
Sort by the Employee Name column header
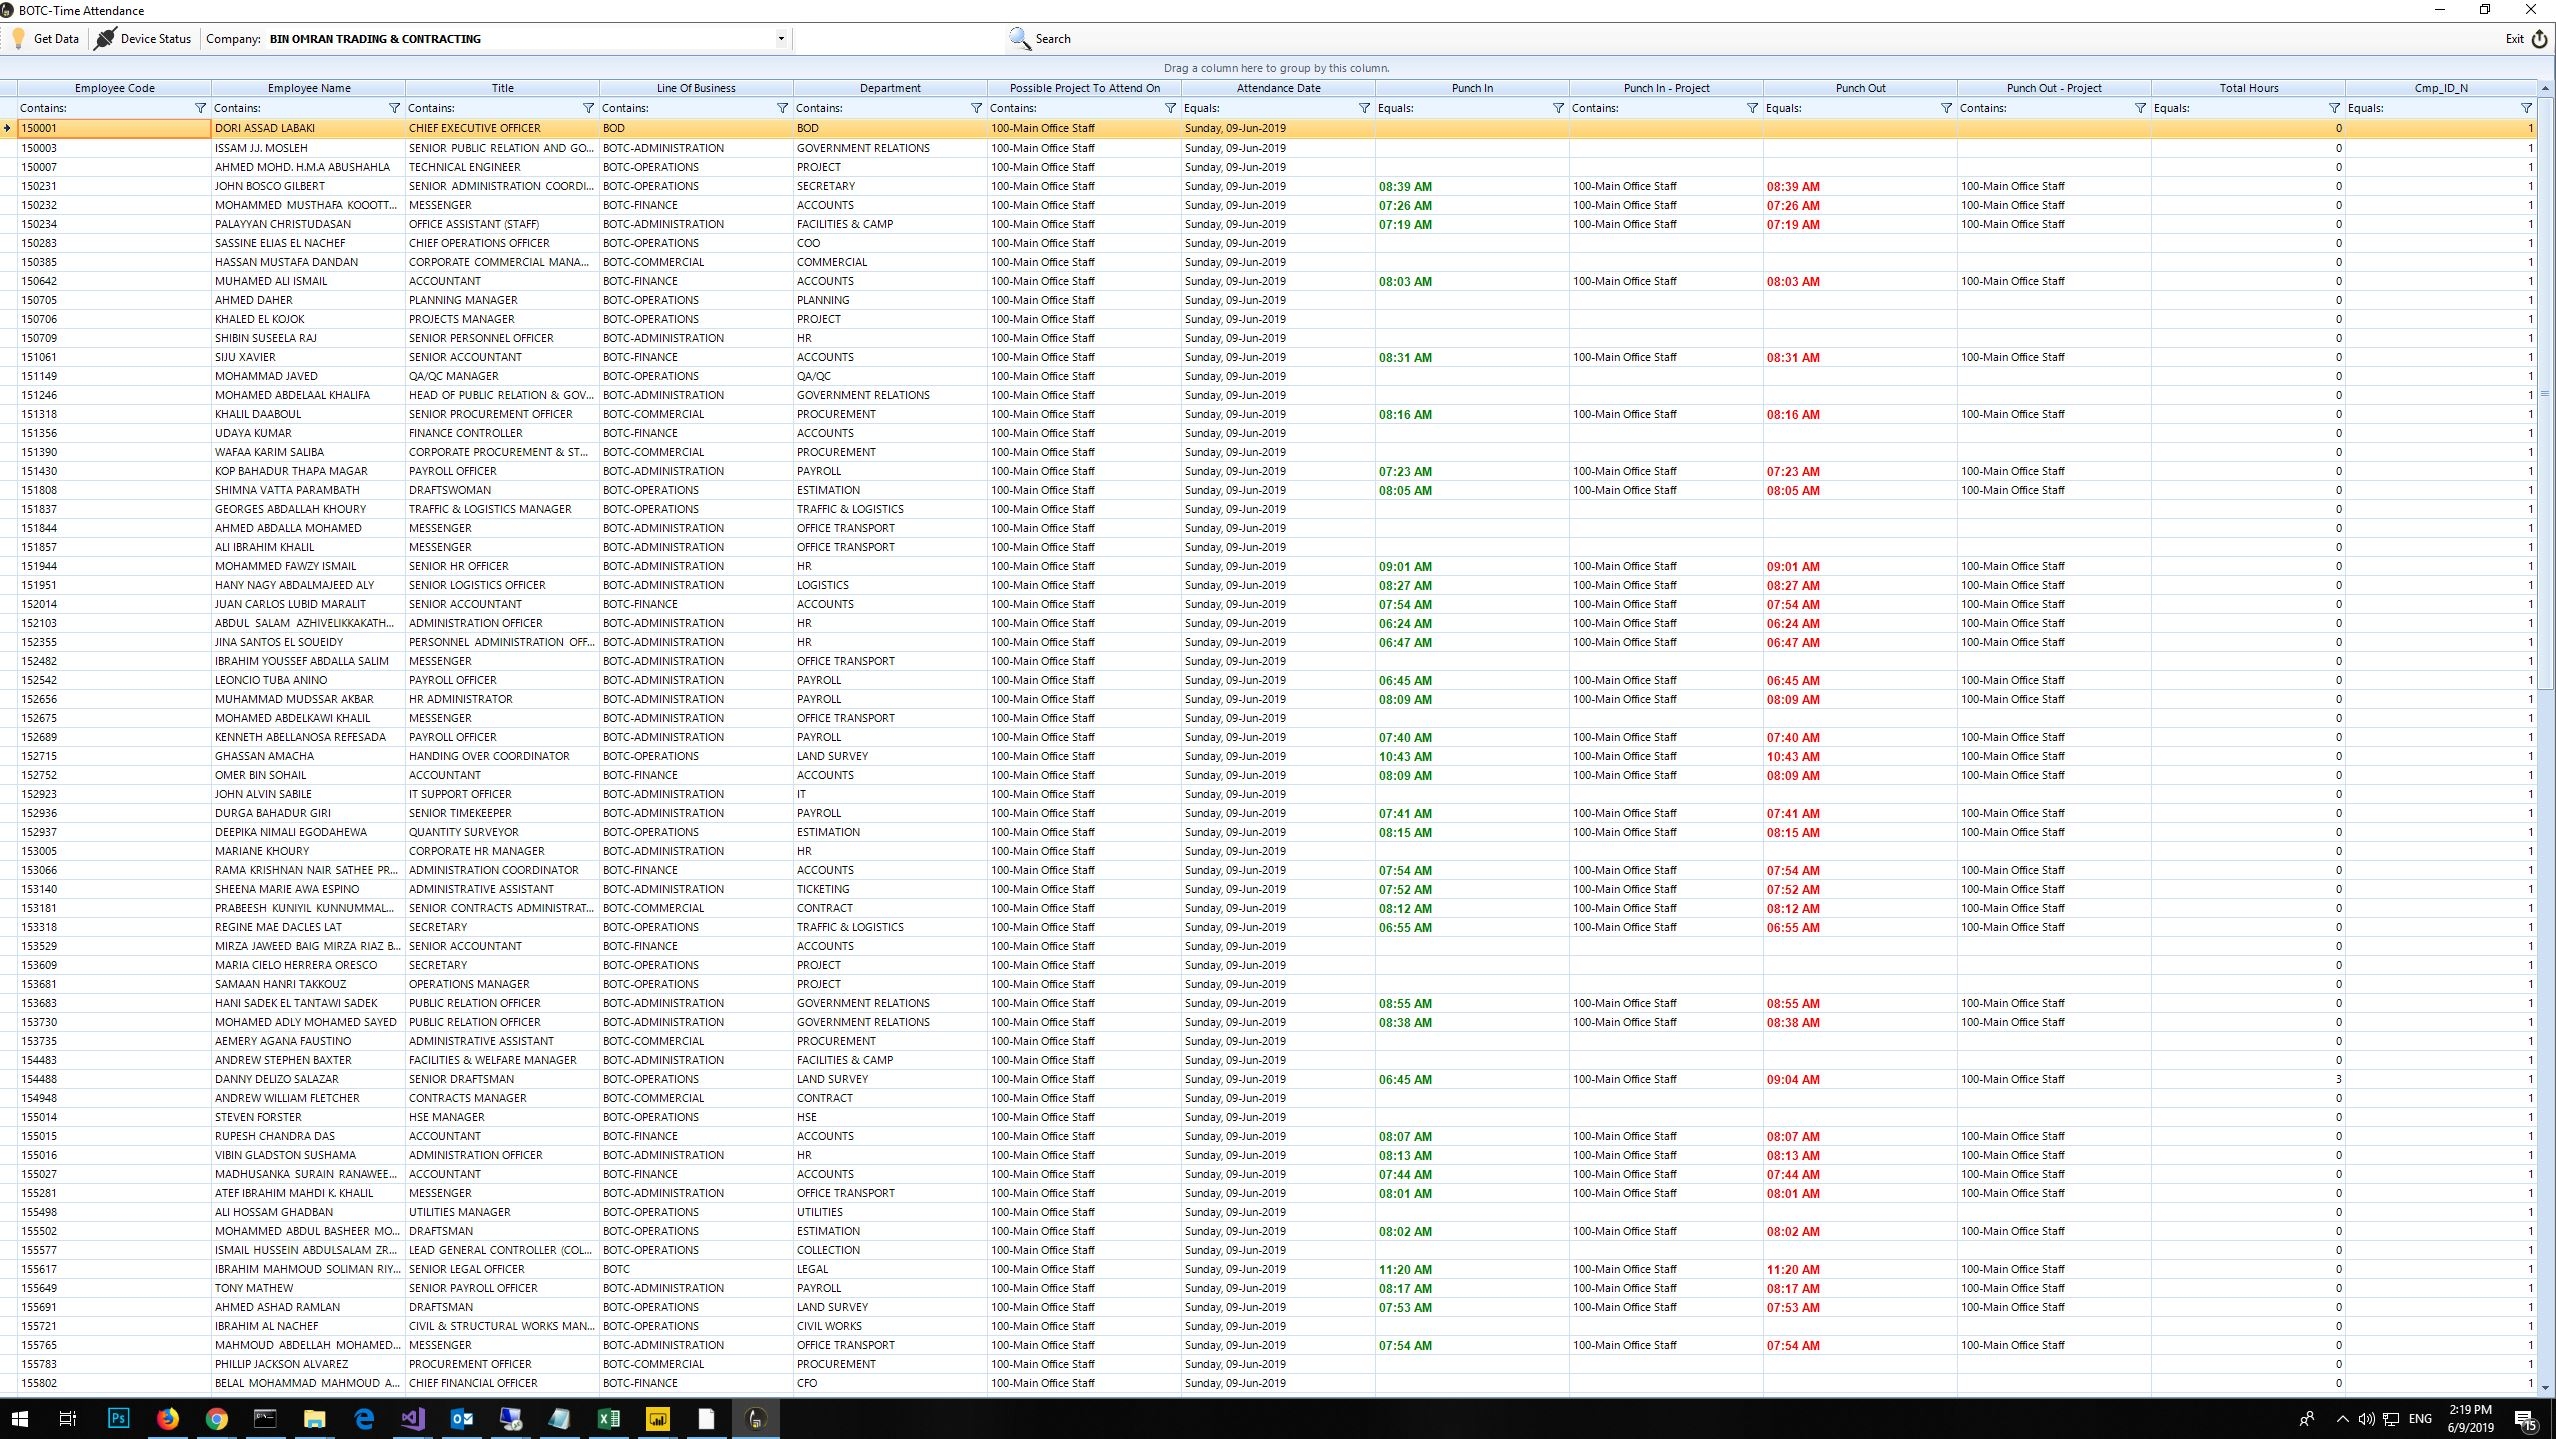pos(308,88)
